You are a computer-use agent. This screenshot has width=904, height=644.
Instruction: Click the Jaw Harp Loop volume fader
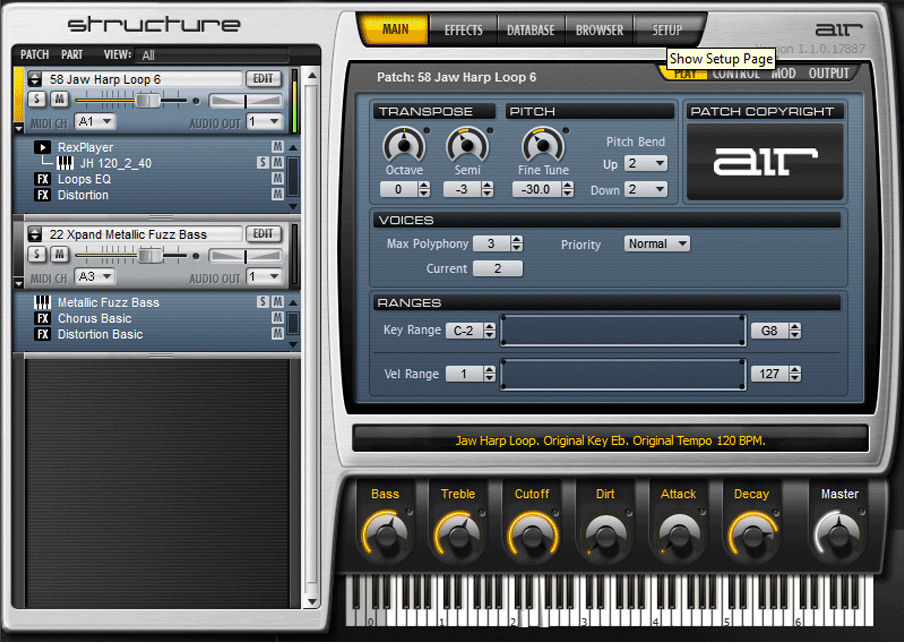pos(148,100)
